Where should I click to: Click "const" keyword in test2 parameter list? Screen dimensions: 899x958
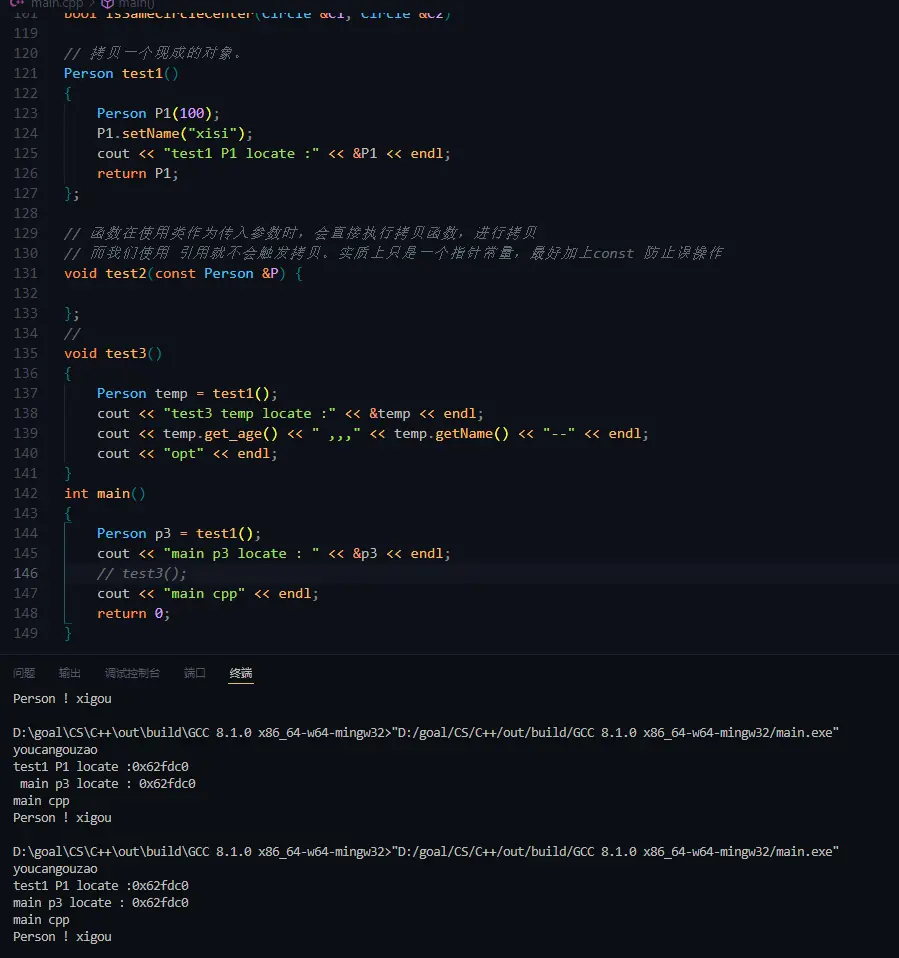[x=175, y=273]
